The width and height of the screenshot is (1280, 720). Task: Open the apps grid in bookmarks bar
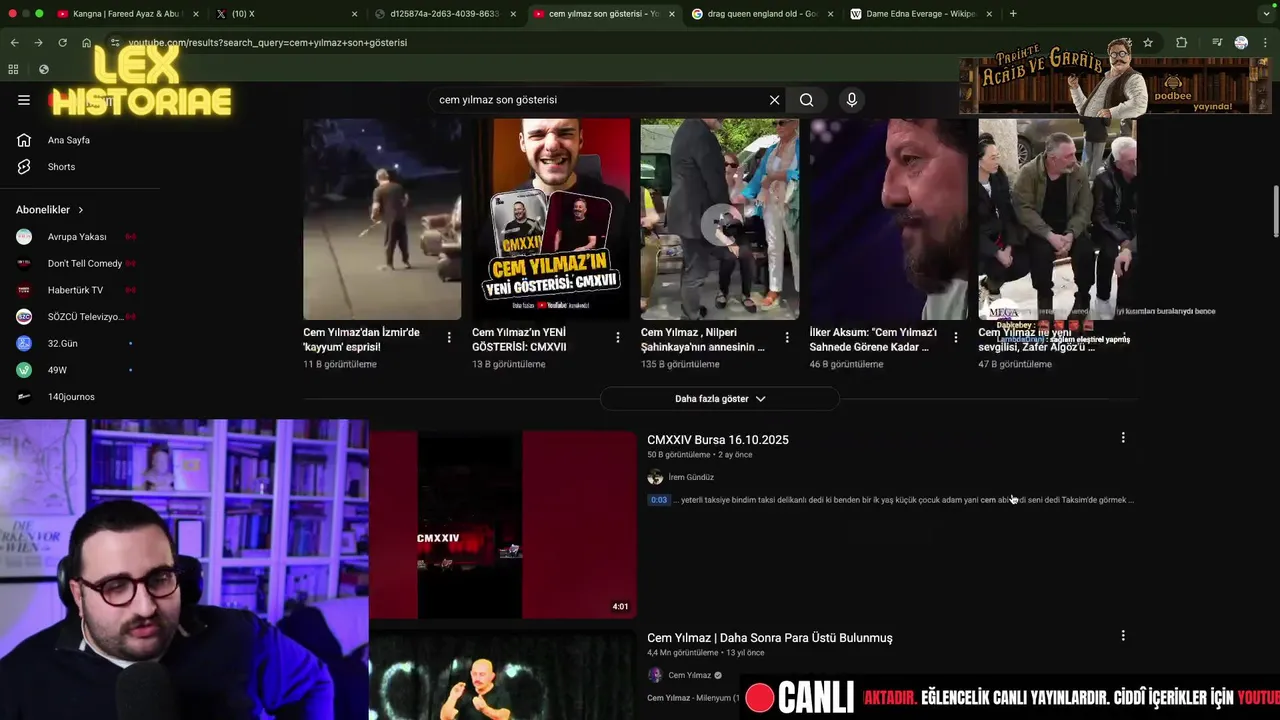click(13, 69)
